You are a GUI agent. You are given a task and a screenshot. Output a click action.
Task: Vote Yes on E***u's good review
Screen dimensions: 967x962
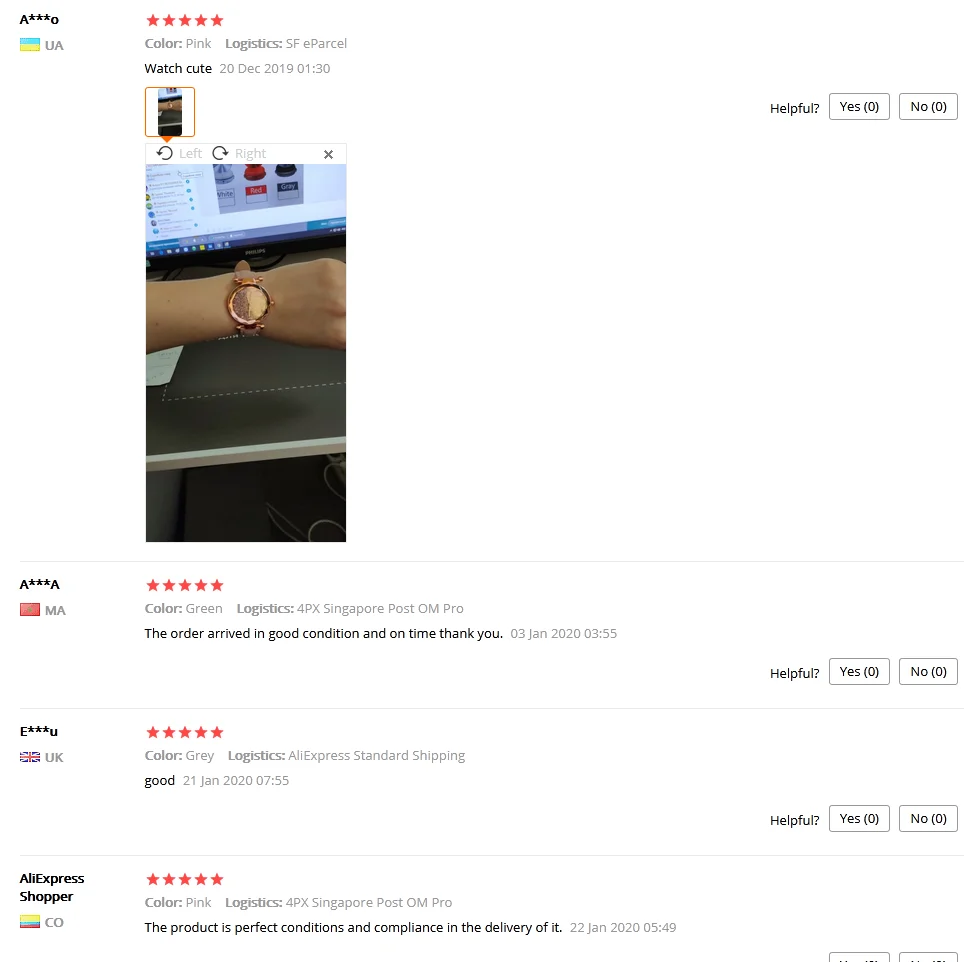pyautogui.click(x=859, y=818)
